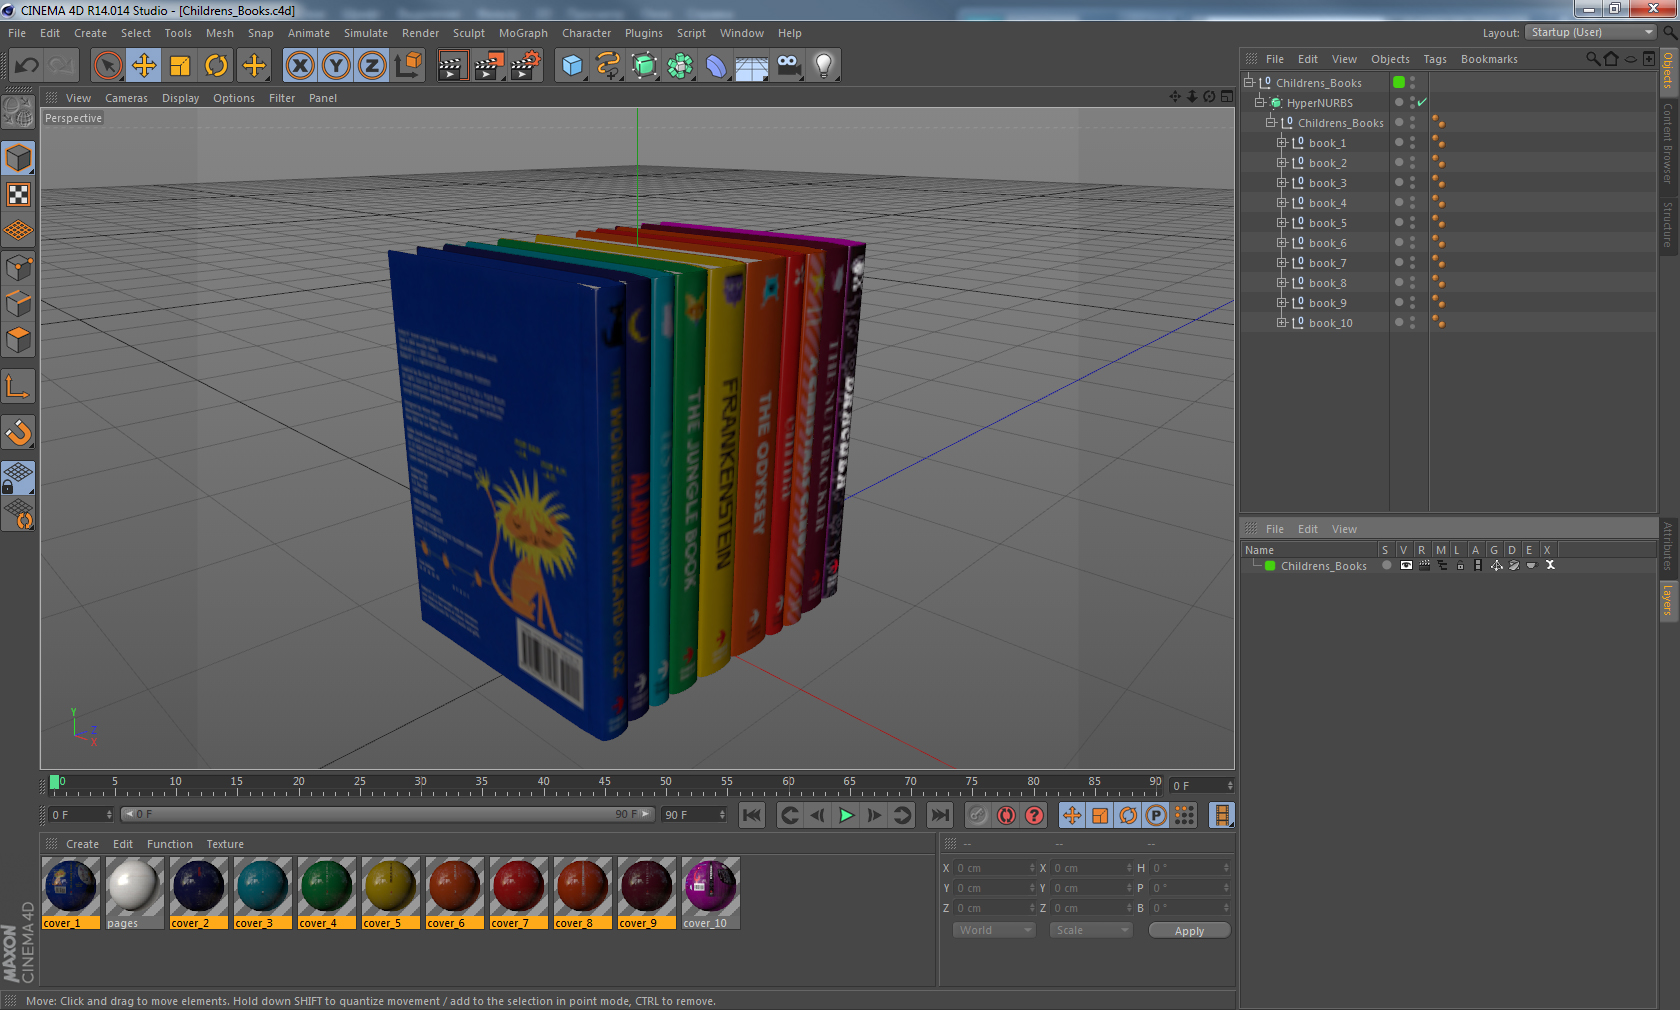Enable the Axis tool
Viewport: 1680px width, 1010px height.
[x=19, y=387]
